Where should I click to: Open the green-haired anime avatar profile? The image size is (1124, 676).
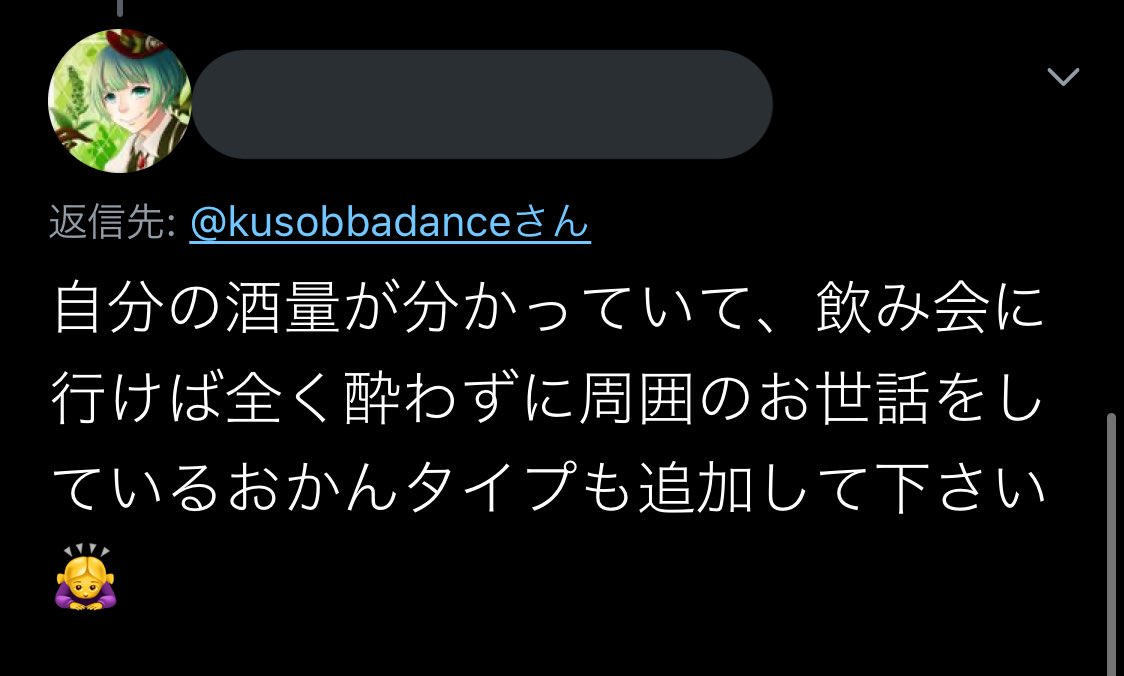click(120, 101)
